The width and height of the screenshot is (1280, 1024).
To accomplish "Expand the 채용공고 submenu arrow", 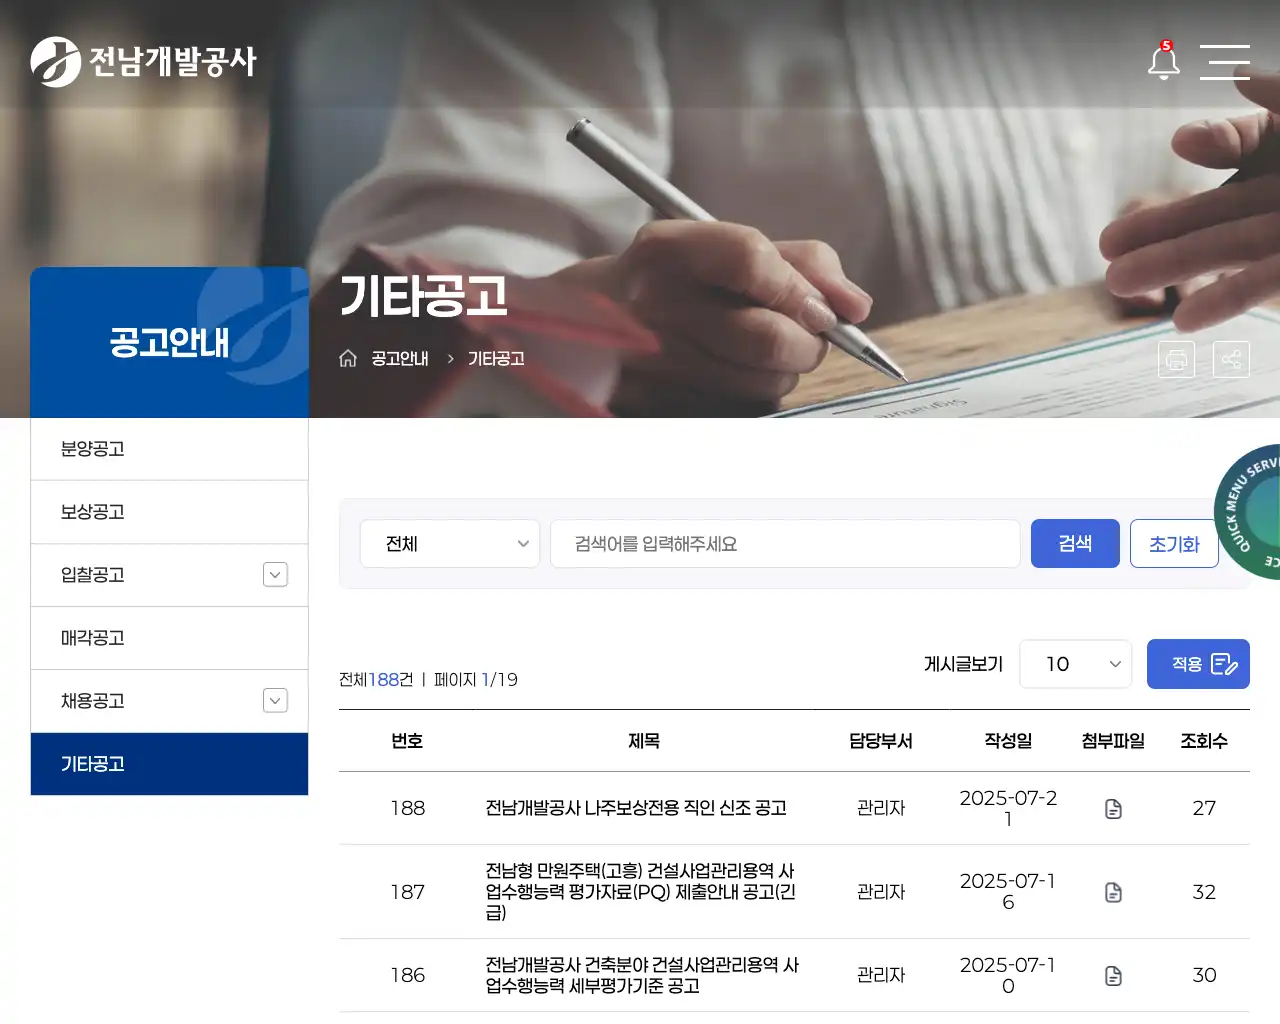I will pyautogui.click(x=275, y=700).
